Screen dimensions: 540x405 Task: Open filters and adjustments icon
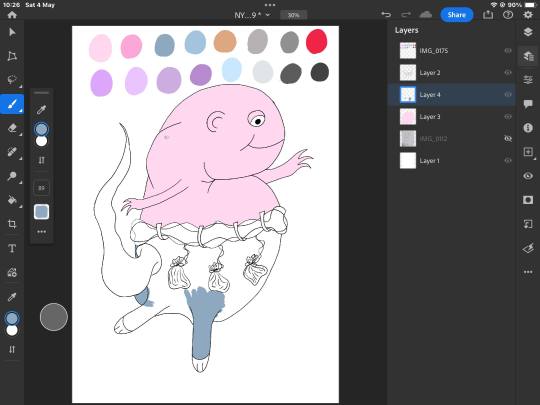point(528,248)
